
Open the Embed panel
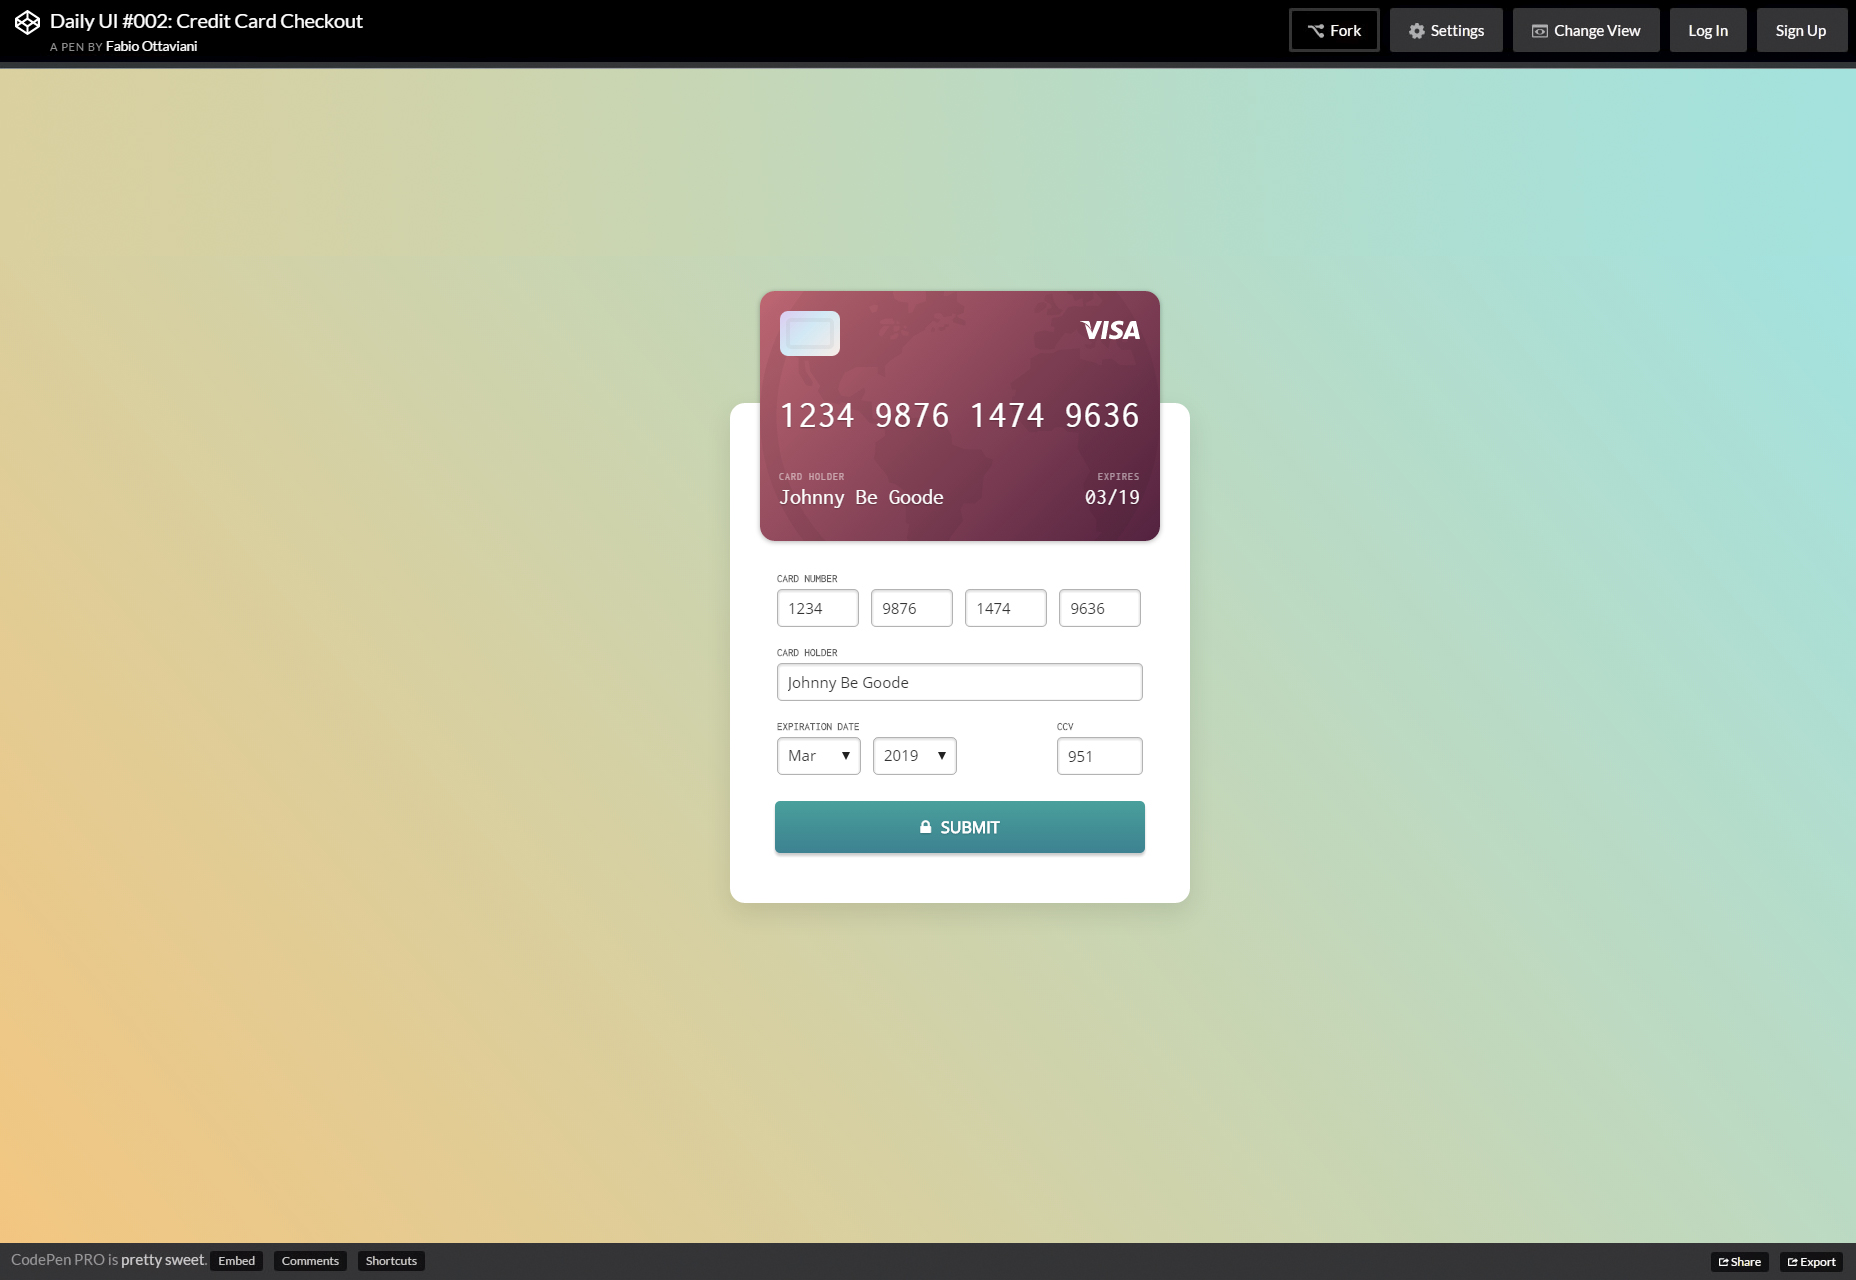[x=237, y=1261]
